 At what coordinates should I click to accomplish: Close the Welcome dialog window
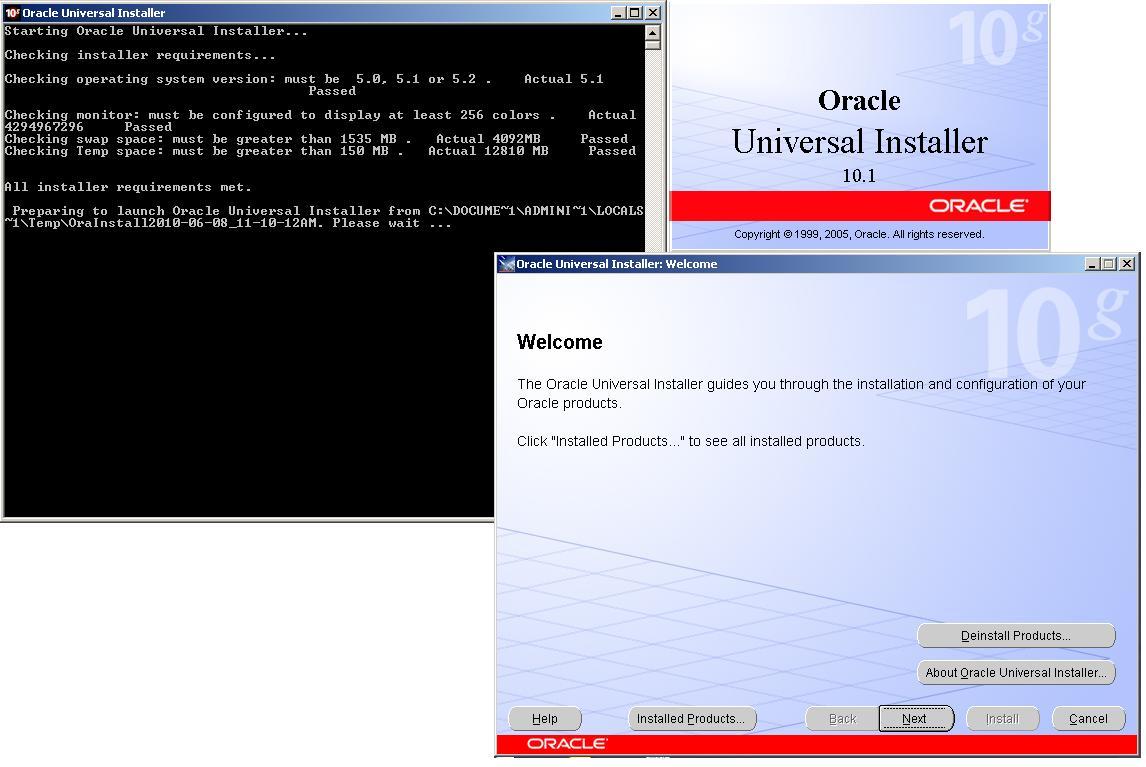pyautogui.click(x=1128, y=264)
